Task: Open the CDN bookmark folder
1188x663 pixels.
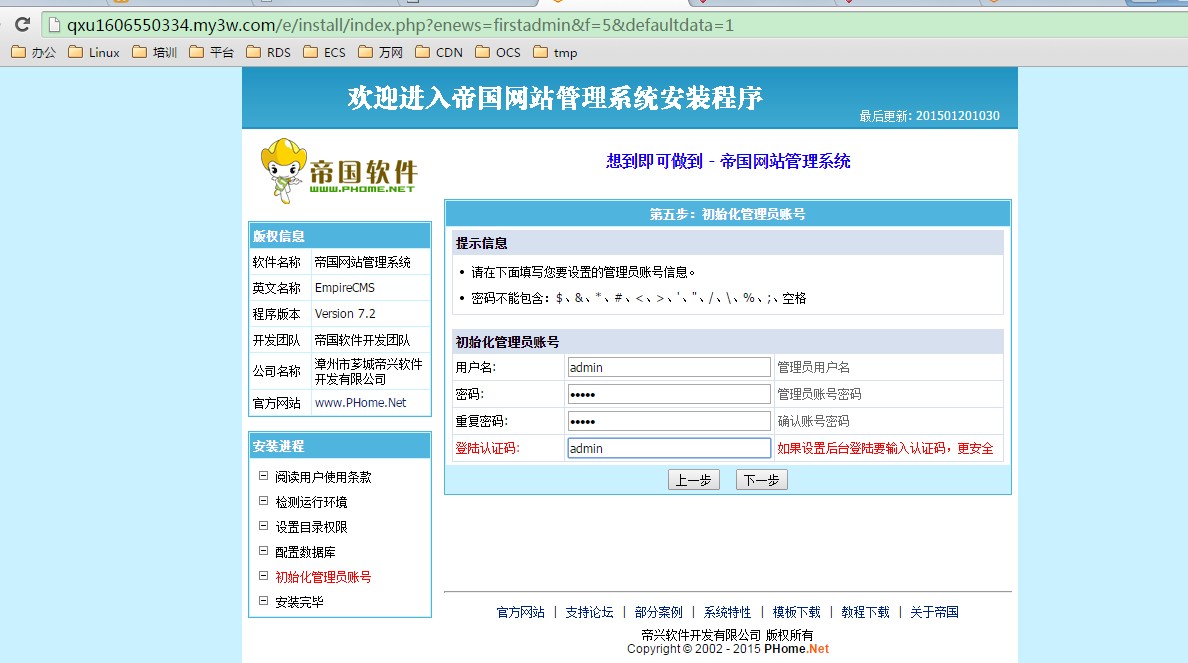Action: coord(438,52)
